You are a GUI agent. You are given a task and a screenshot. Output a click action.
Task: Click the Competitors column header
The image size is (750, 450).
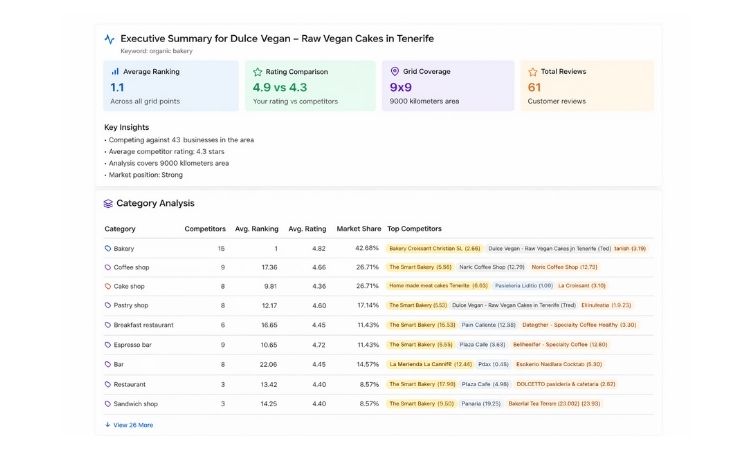pyautogui.click(x=205, y=229)
